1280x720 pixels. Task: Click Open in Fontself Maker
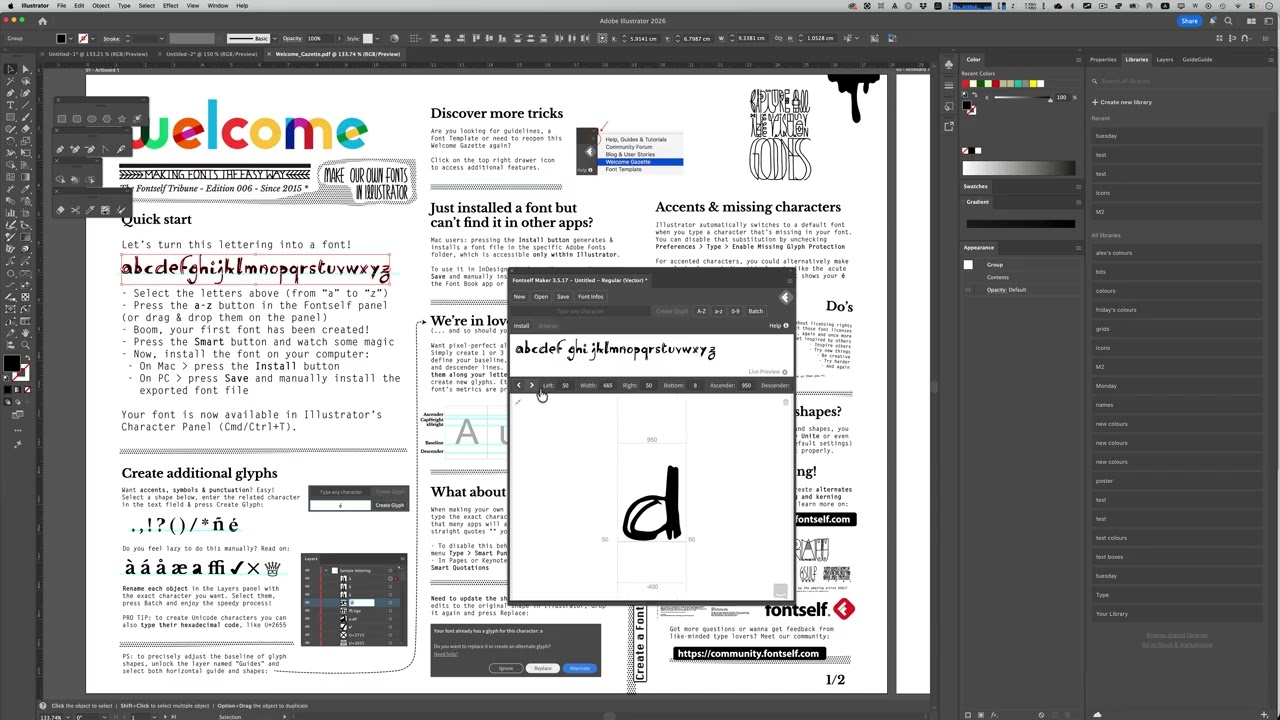(541, 297)
